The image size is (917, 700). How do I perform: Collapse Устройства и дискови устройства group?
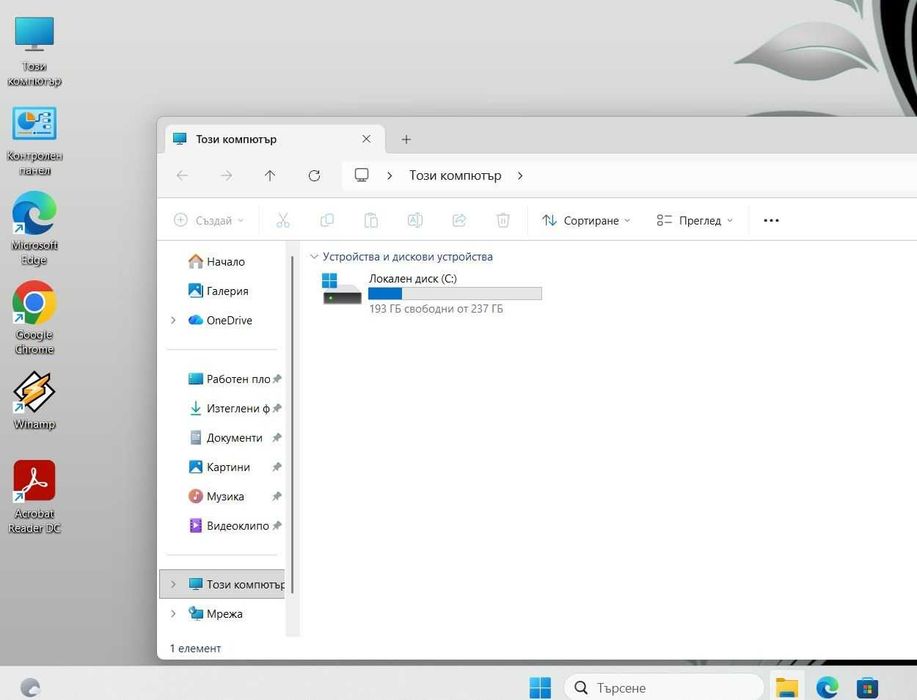[314, 257]
